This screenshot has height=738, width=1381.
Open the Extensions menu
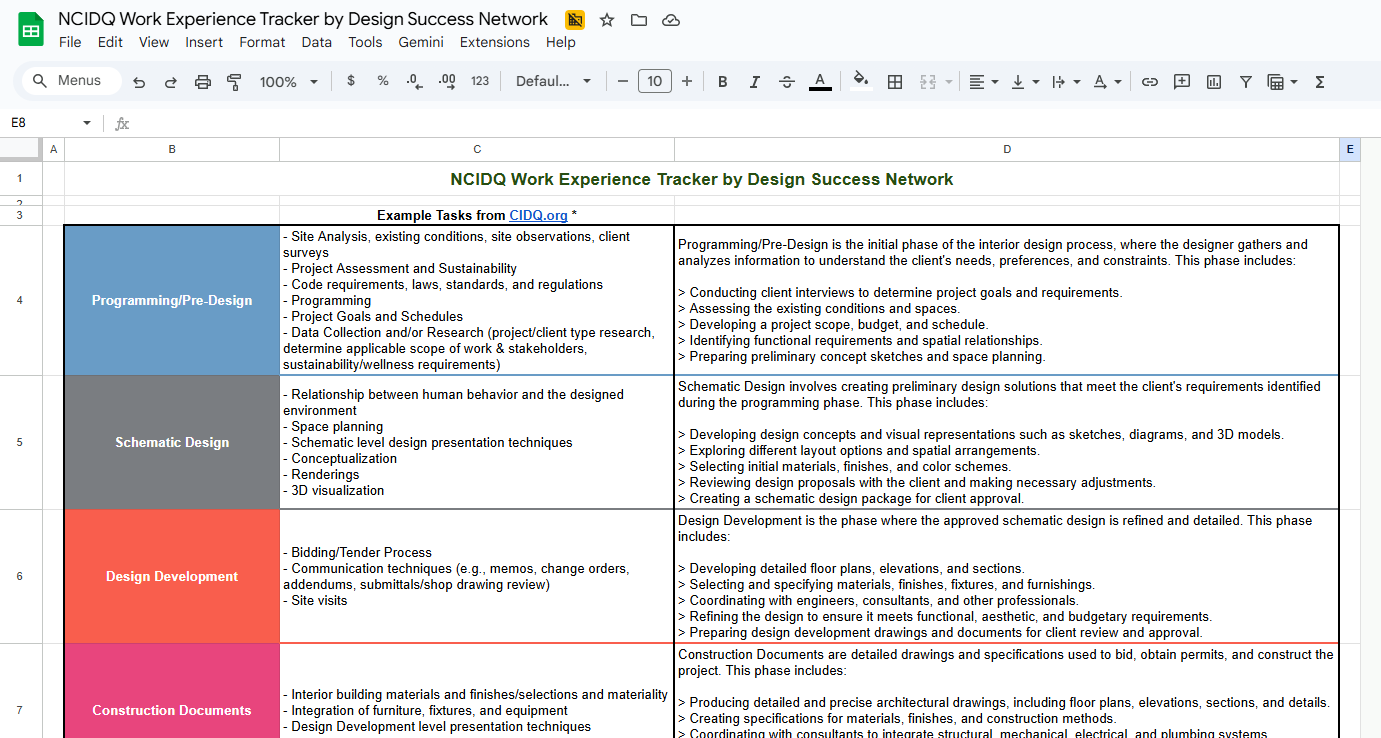[494, 42]
